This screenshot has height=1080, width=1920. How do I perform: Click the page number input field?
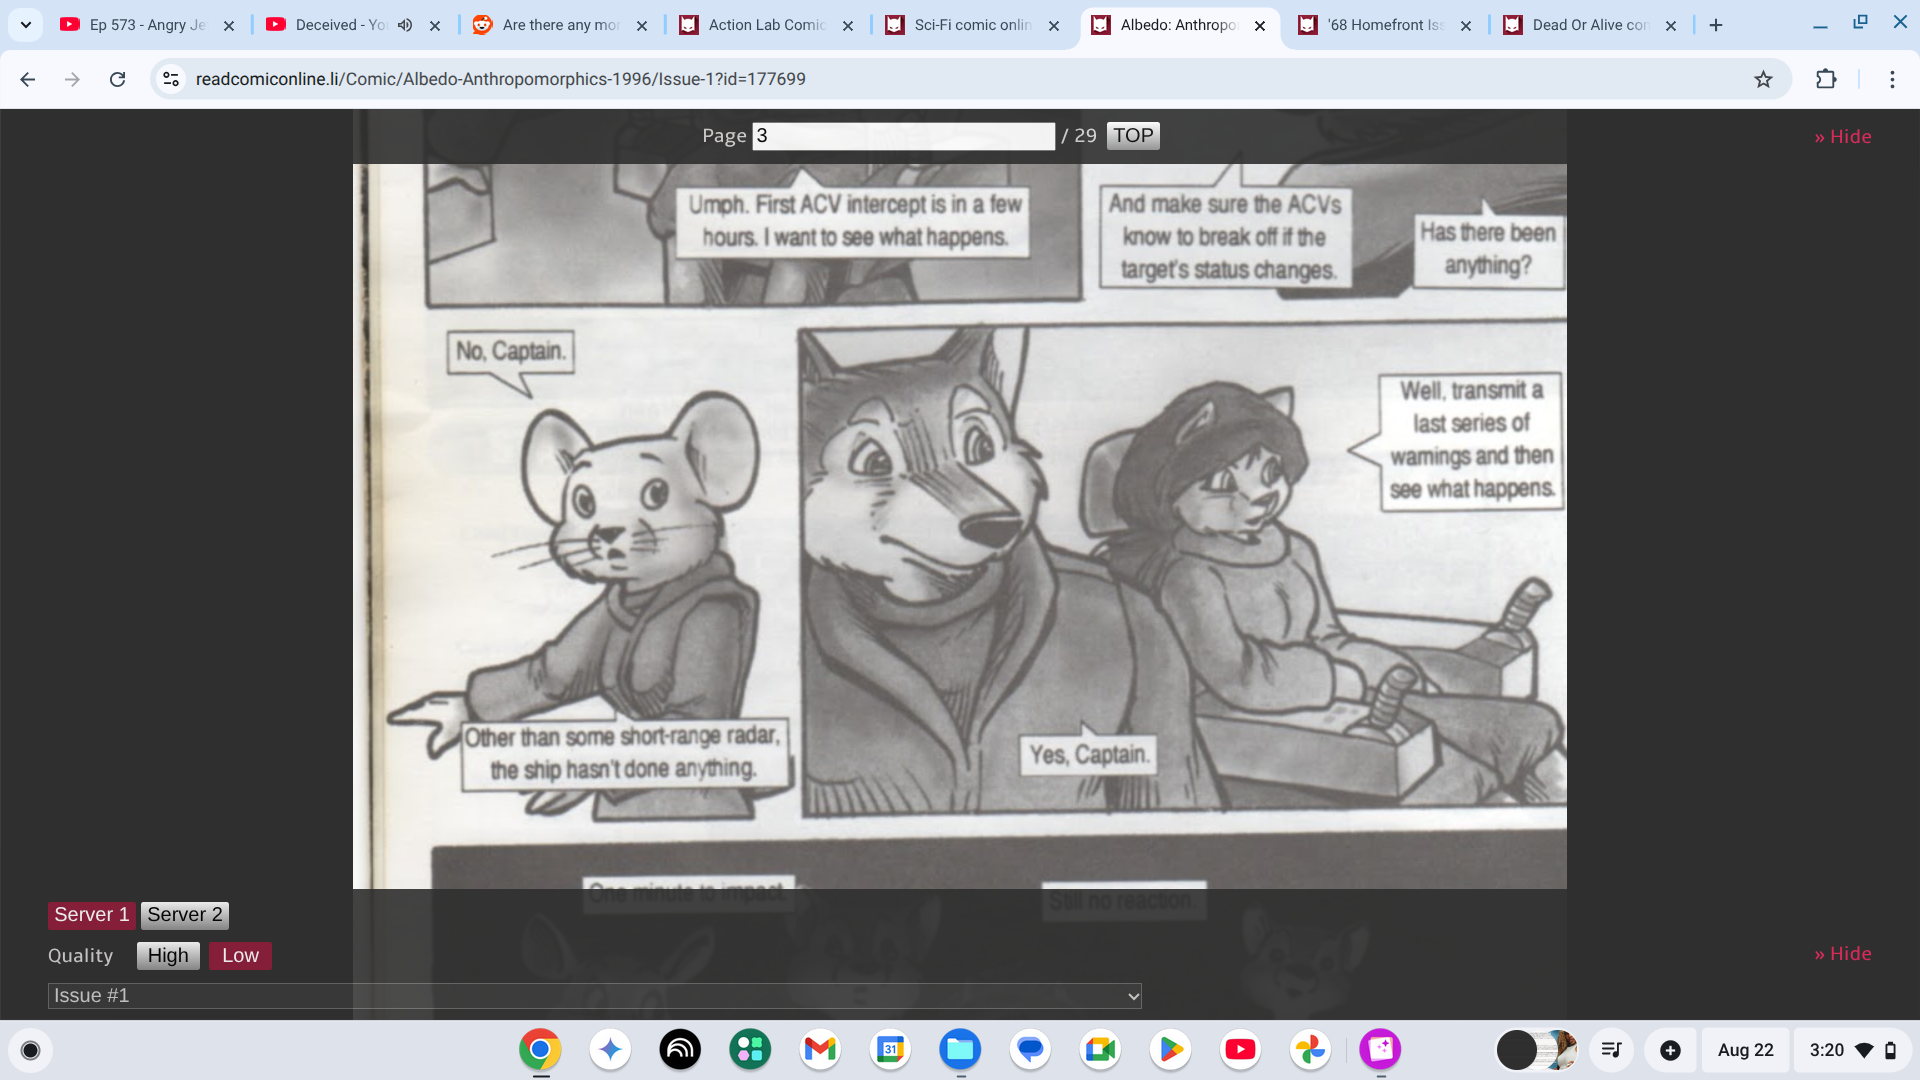pyautogui.click(x=903, y=136)
